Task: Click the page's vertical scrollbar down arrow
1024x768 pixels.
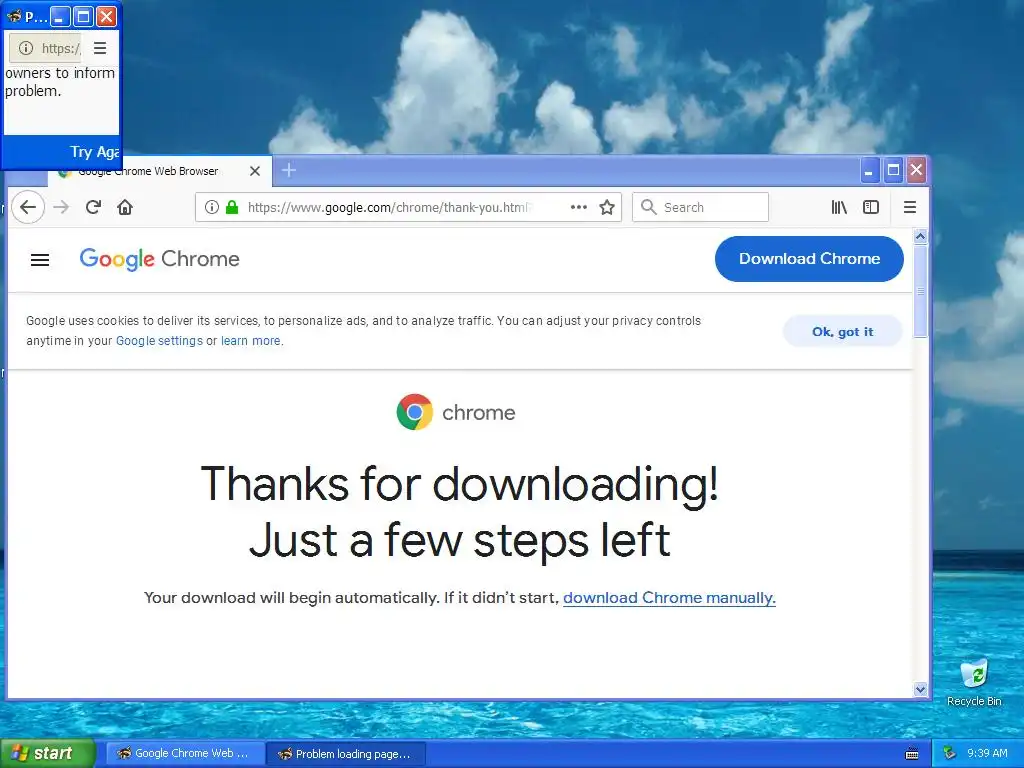Action: (x=920, y=689)
